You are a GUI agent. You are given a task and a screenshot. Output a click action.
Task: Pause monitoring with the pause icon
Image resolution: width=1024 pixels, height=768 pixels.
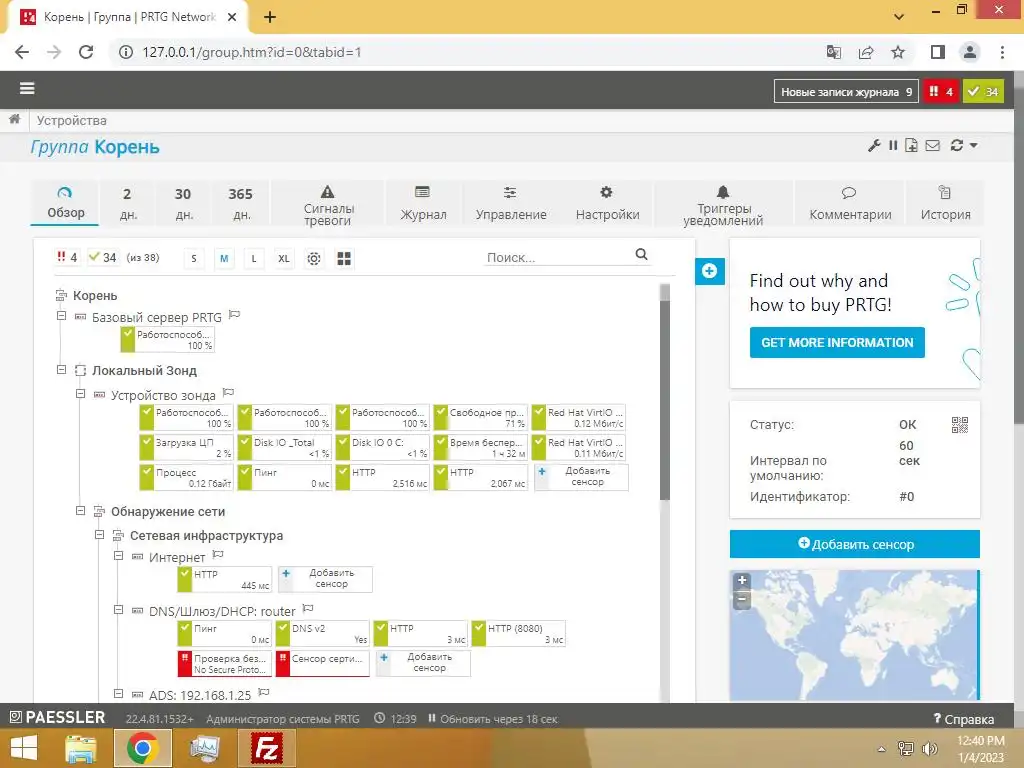[893, 145]
